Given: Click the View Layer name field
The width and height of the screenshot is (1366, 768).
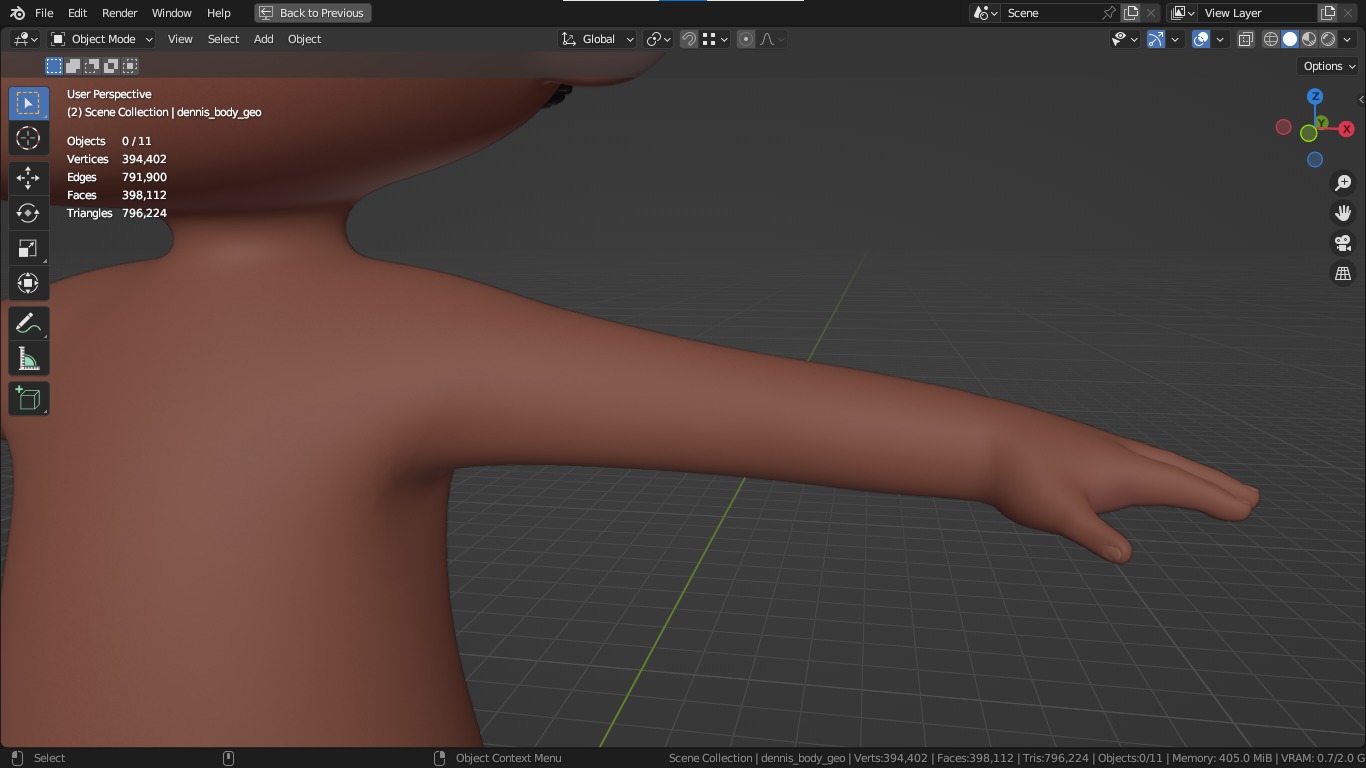Looking at the screenshot, I should pos(1256,13).
